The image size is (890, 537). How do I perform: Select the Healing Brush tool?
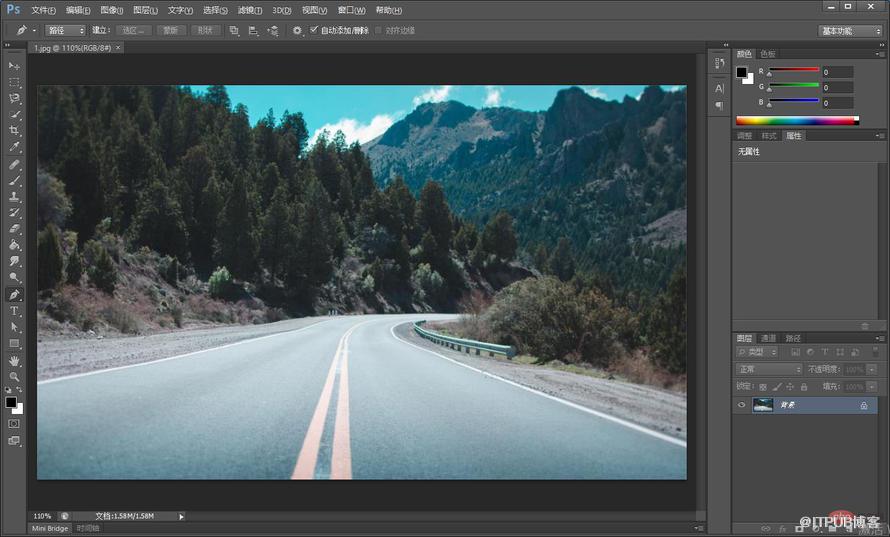(14, 165)
